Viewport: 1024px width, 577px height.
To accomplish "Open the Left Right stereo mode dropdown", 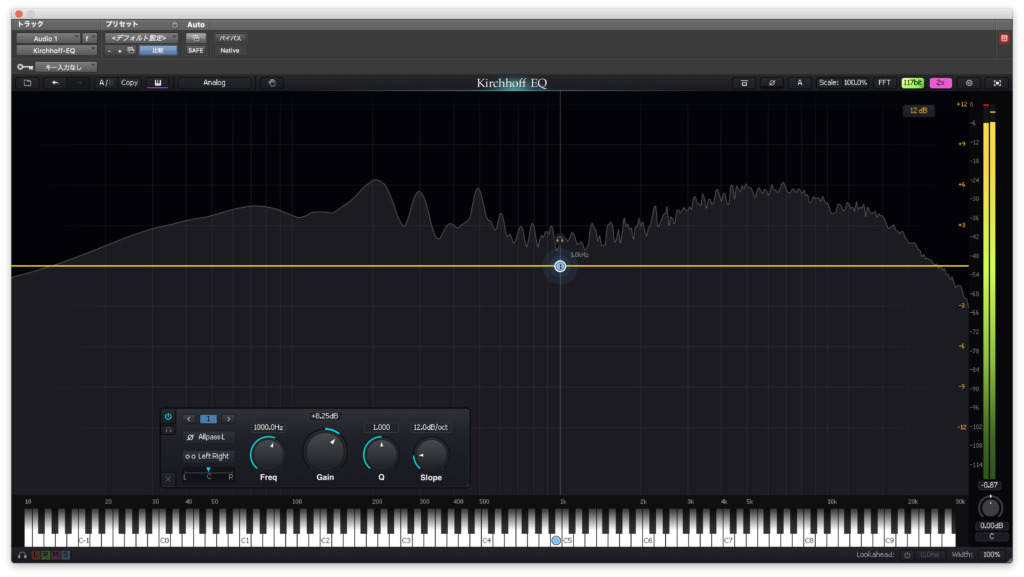I will point(208,456).
